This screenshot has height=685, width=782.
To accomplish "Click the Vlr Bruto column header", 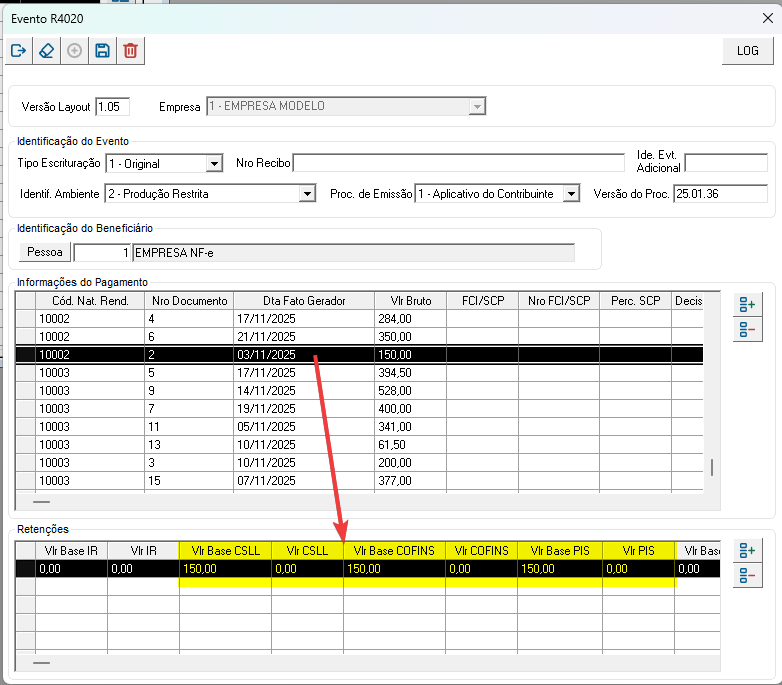I will coord(410,301).
